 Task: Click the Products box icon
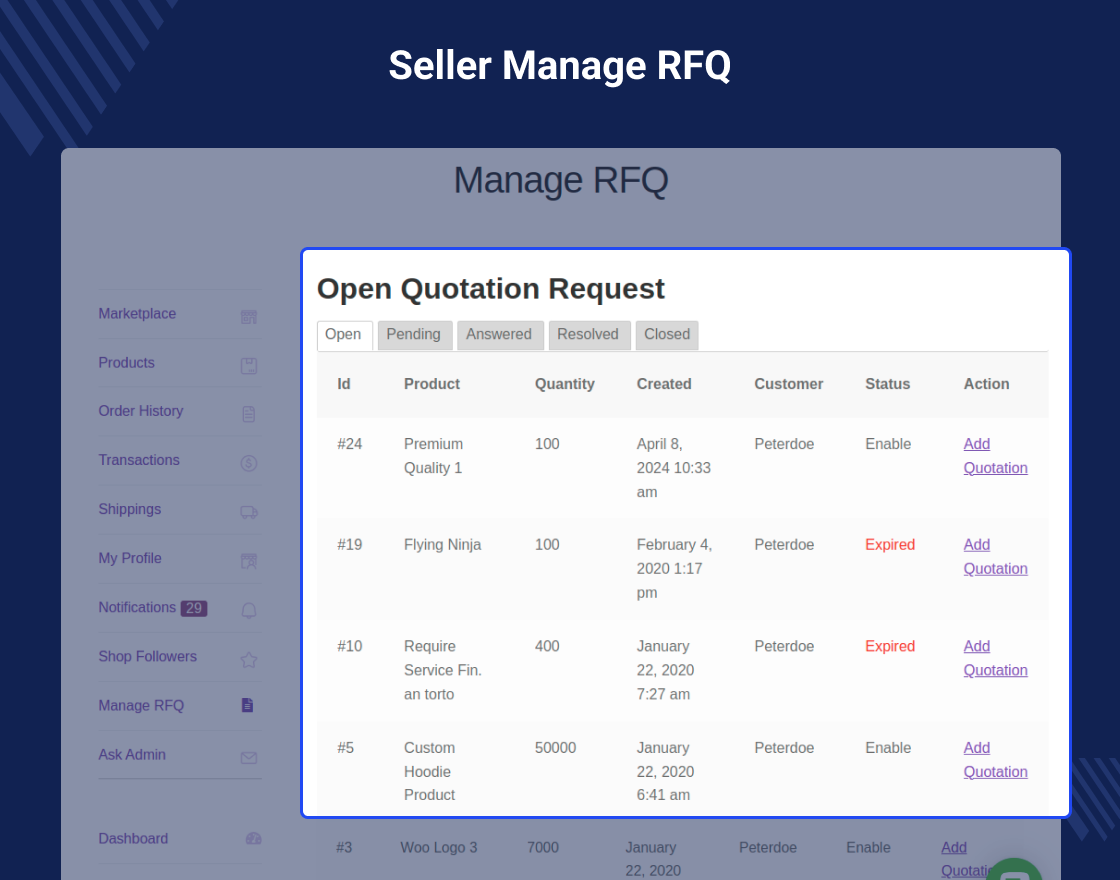point(249,366)
